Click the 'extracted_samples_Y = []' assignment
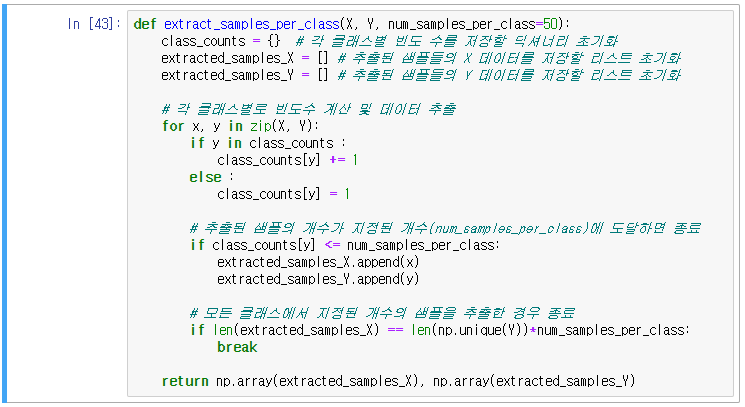Screen dimensions: 745x407 pos(245,75)
